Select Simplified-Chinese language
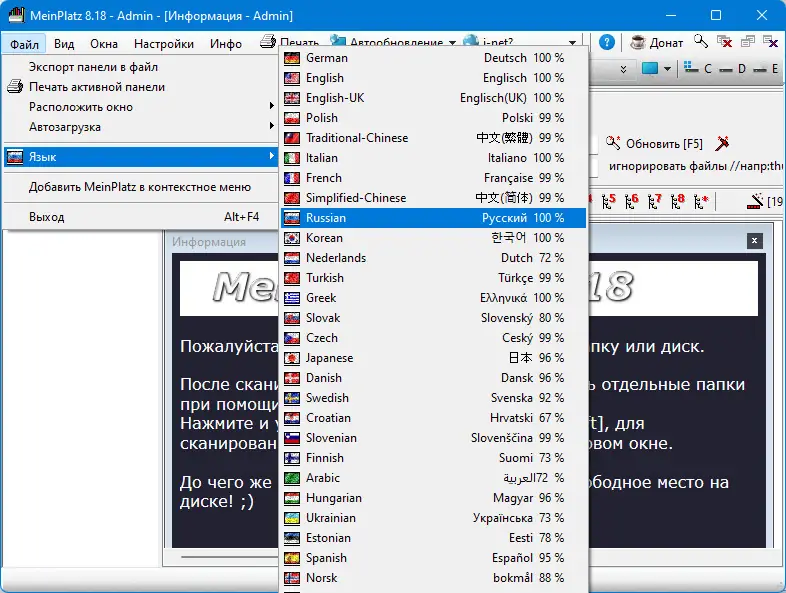Screen dimensions: 786x593 [433, 198]
